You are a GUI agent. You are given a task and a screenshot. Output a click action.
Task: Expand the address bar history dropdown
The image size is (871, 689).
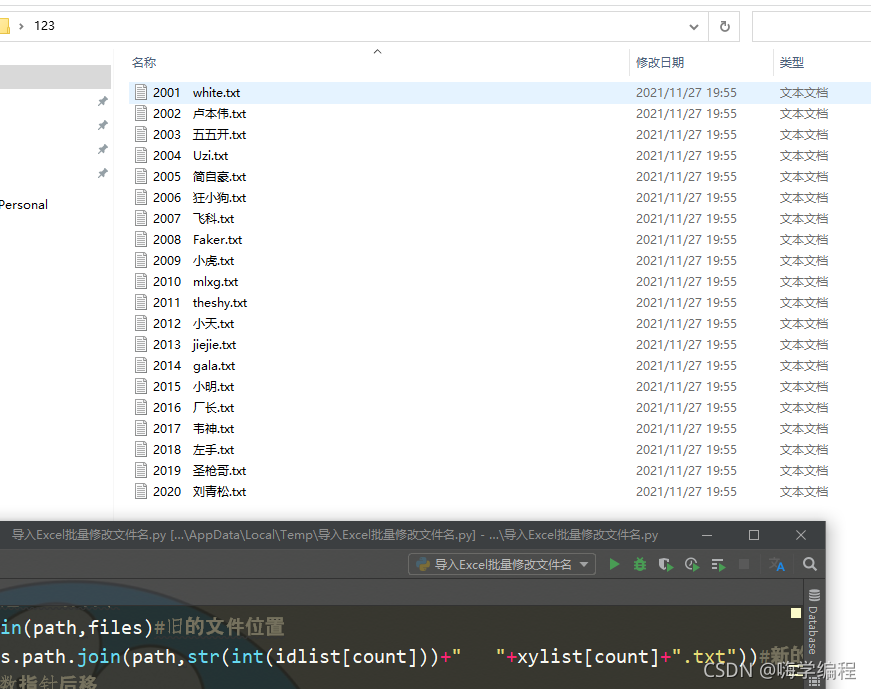[693, 26]
